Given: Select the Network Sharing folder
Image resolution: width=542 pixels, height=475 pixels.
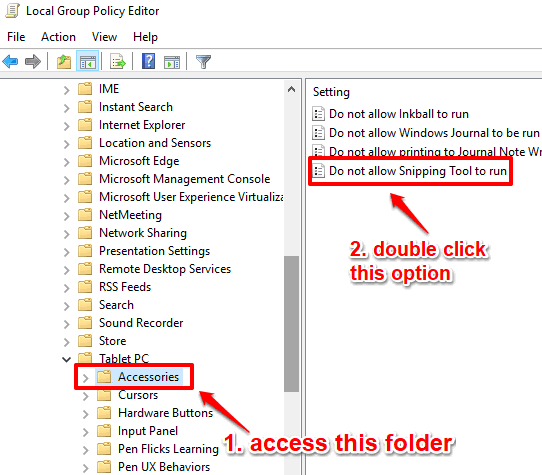Looking at the screenshot, I should 143,233.
